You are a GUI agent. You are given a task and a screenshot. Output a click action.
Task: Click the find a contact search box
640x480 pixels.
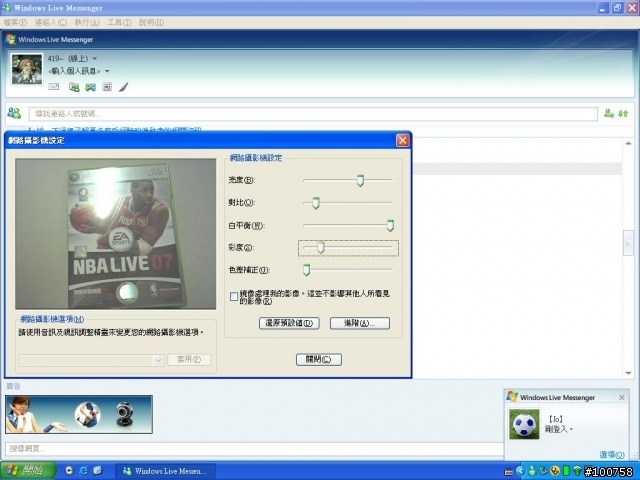click(313, 113)
